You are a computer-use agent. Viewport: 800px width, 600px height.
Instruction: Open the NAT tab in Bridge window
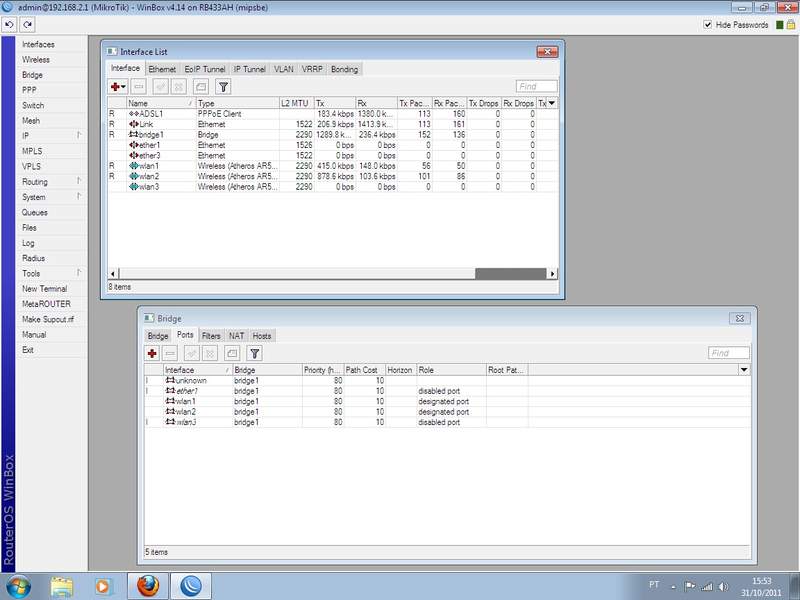(236, 336)
